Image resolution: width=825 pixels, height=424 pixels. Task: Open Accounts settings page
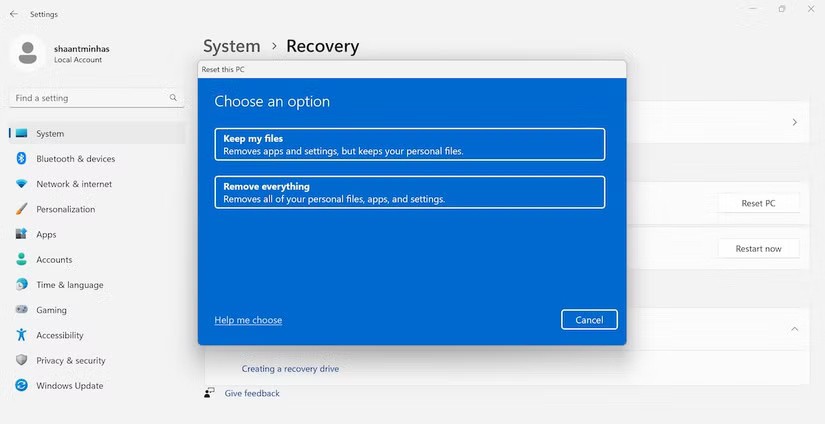[97, 259]
